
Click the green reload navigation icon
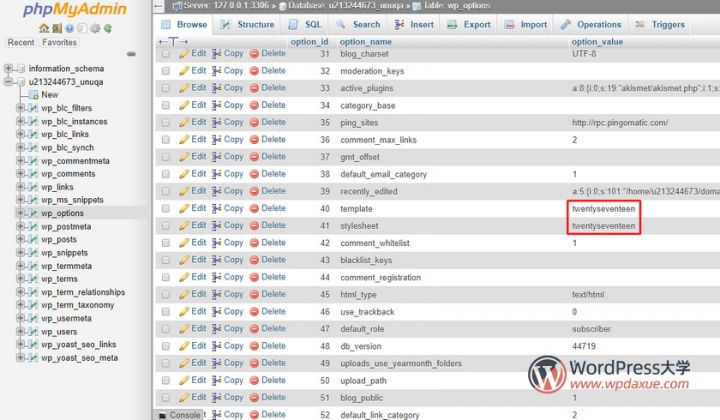click(108, 28)
